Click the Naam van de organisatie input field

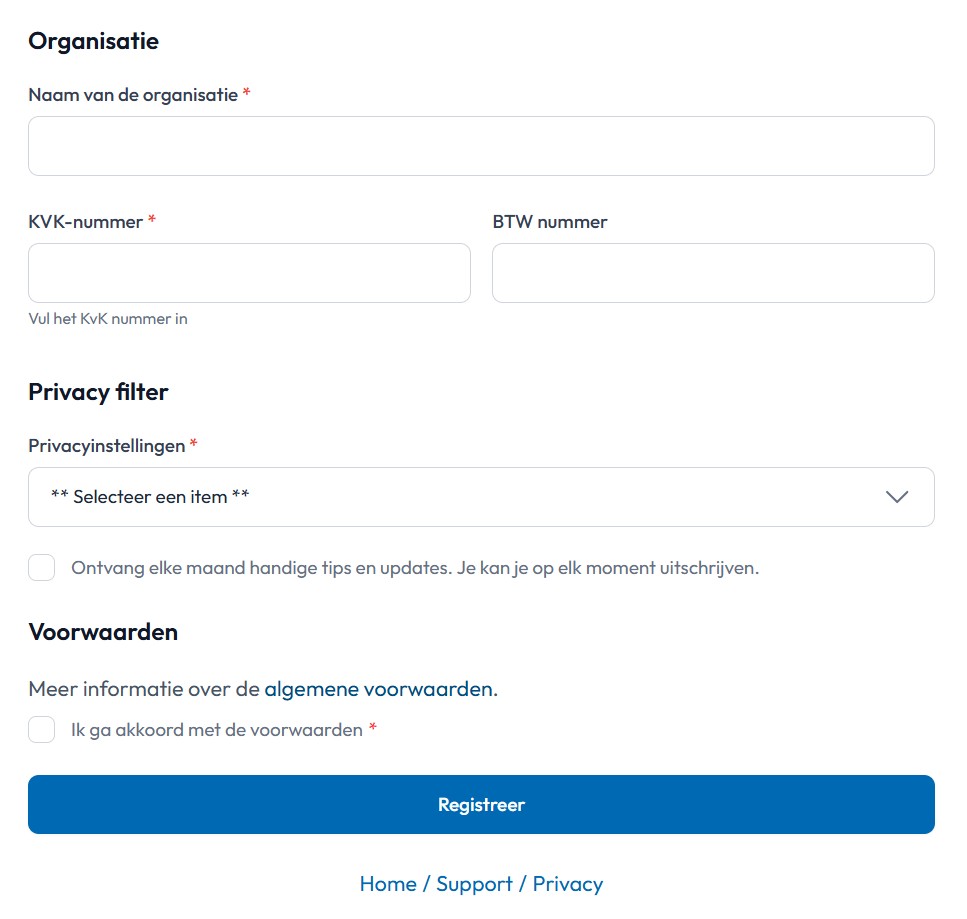click(481, 146)
